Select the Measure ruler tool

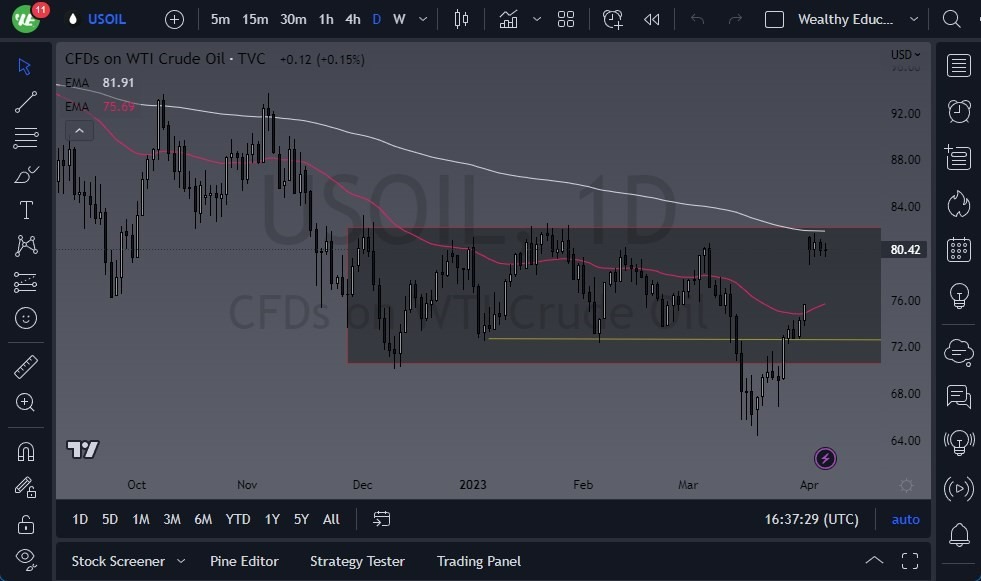26,367
